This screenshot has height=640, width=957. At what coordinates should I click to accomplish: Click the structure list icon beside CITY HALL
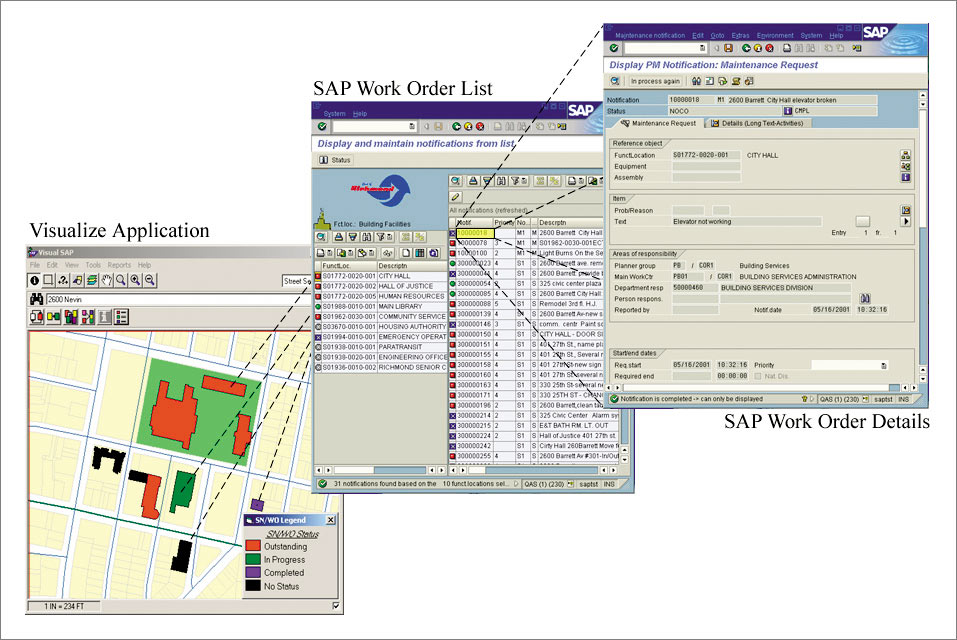click(x=906, y=155)
